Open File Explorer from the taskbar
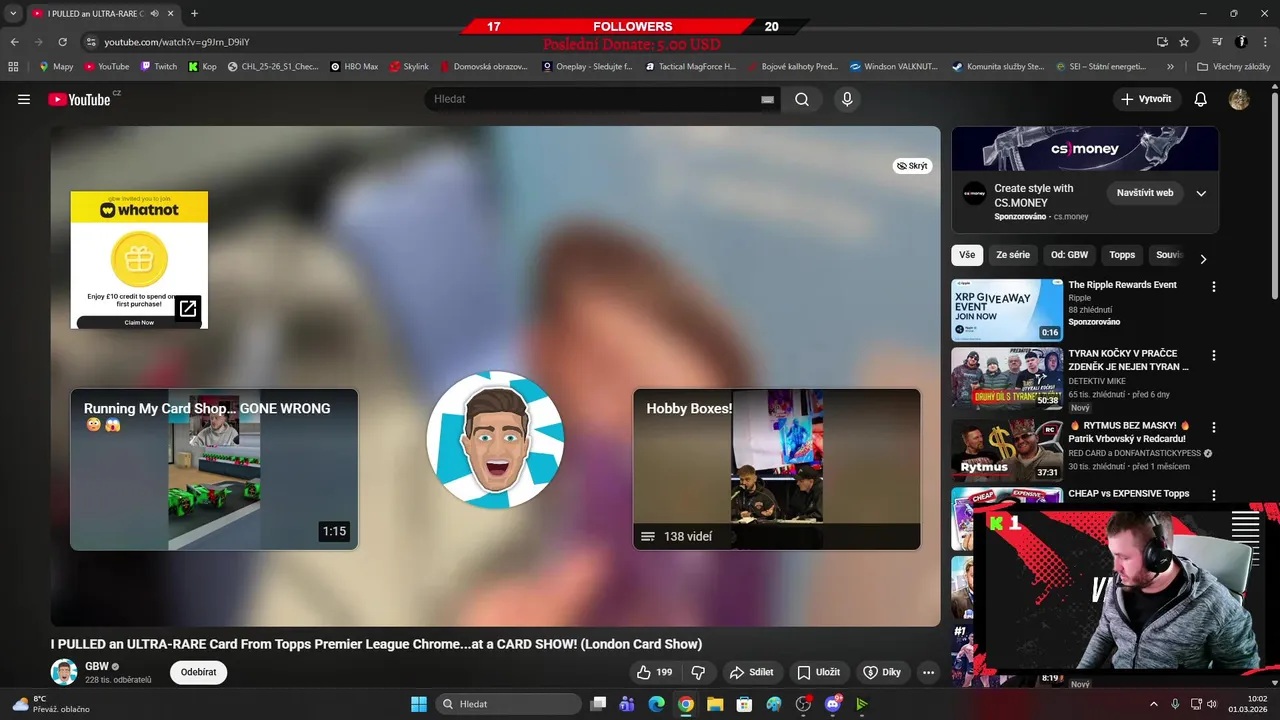1280x720 pixels. [x=715, y=704]
